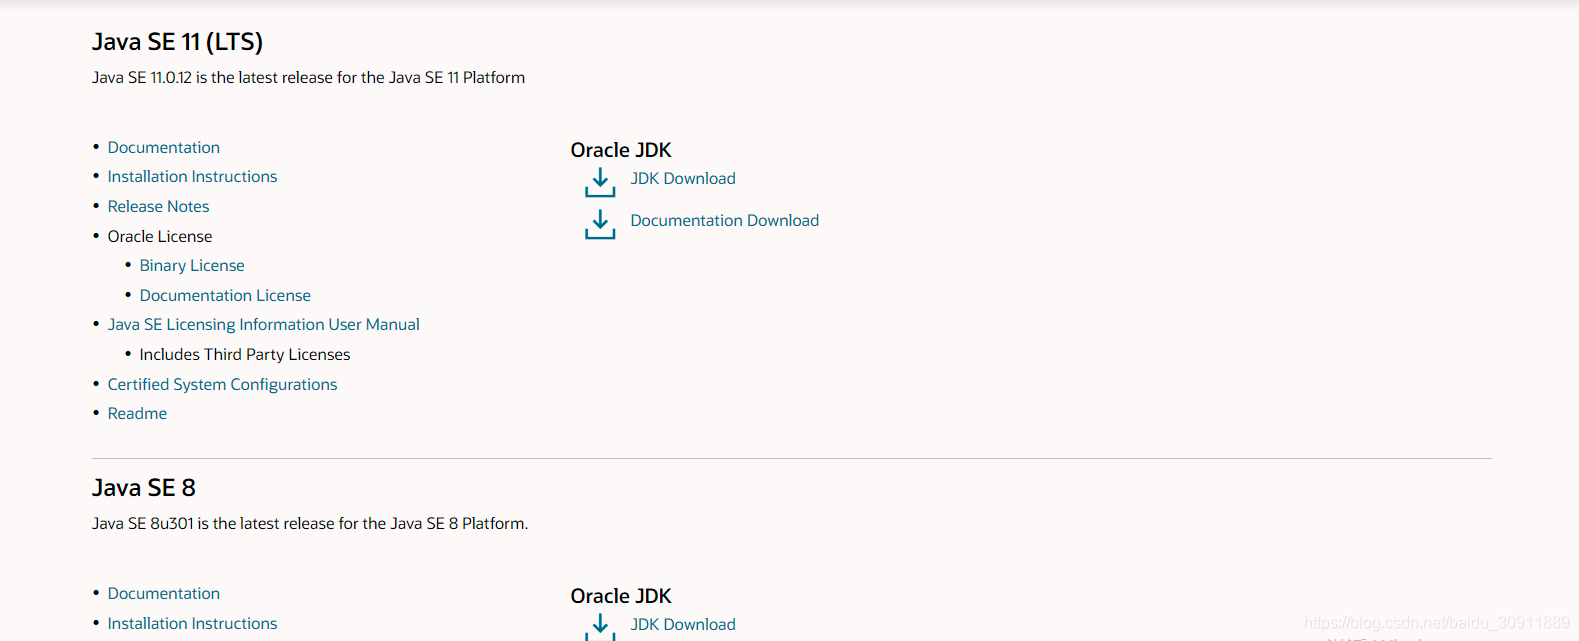Image resolution: width=1579 pixels, height=641 pixels.
Task: Click the Java SE 8 heading
Action: (144, 487)
